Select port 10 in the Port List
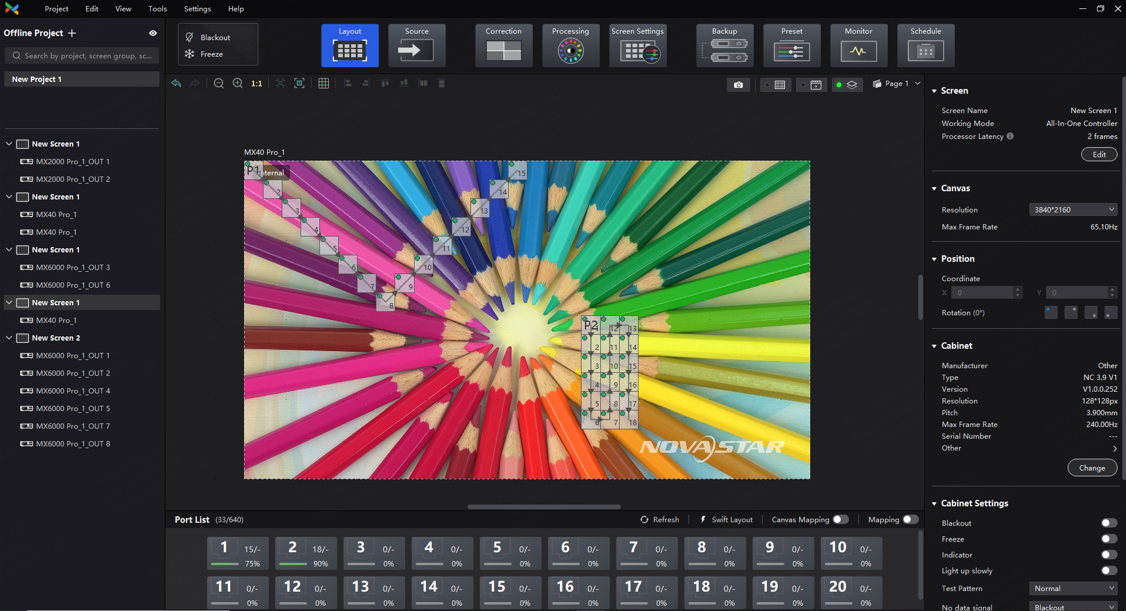 [x=852, y=554]
